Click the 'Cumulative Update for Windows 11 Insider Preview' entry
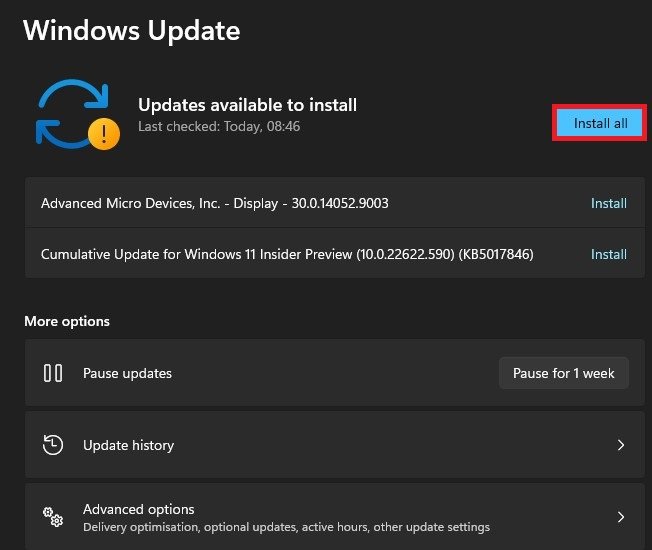 [x=287, y=254]
